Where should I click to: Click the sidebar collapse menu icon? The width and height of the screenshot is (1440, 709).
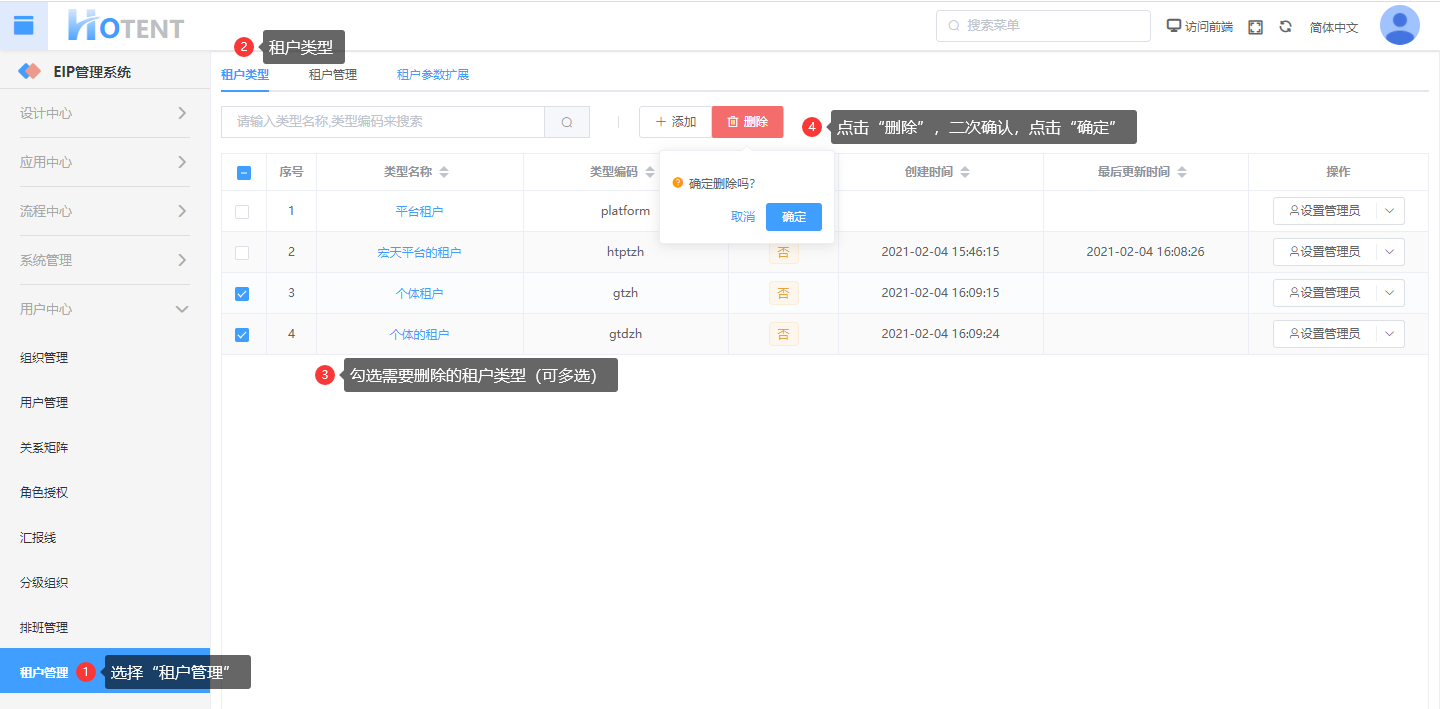(23, 25)
